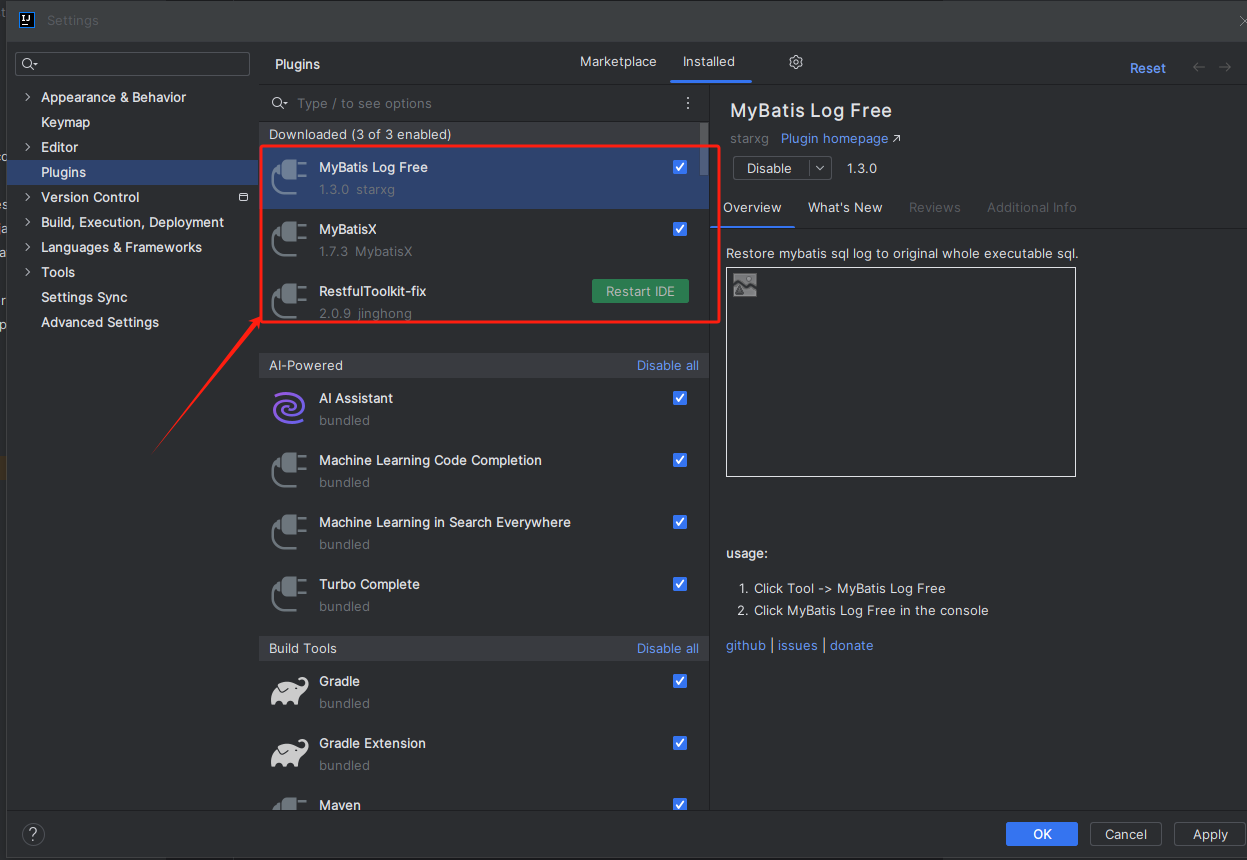Click the search icon in the plugins filter
Viewport: 1247px width, 860px height.
280,103
